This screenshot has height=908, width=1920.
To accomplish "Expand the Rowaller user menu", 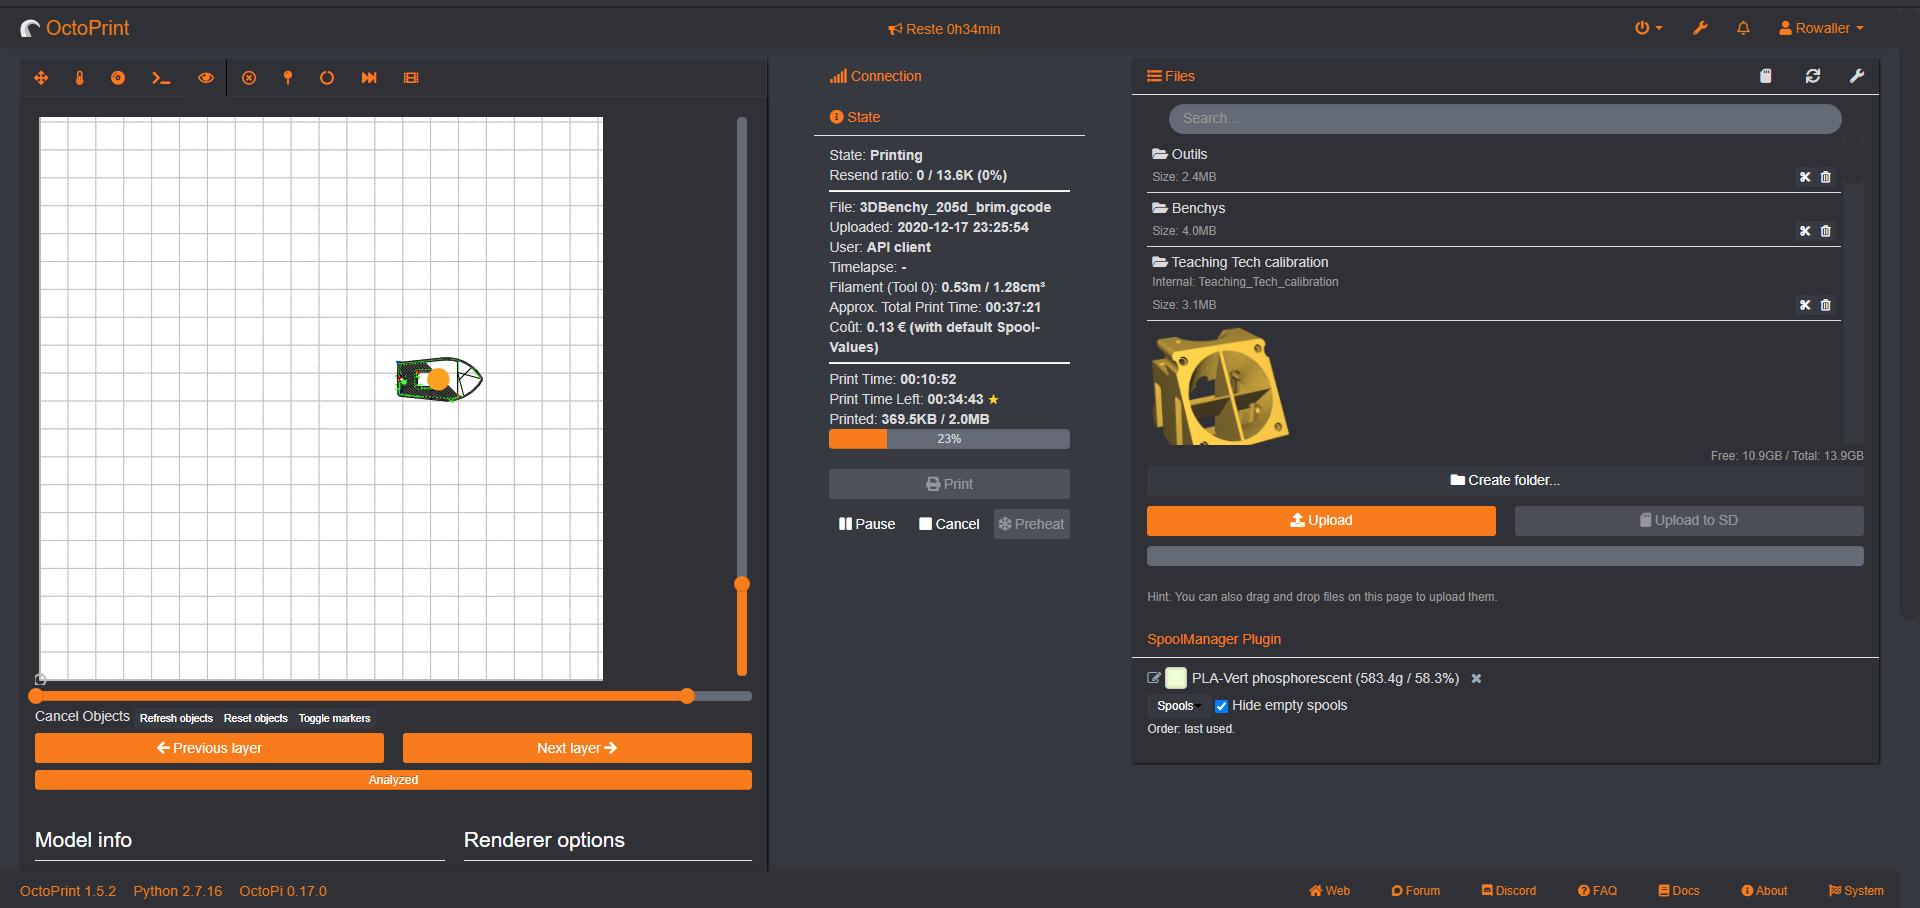I will click(x=1820, y=27).
